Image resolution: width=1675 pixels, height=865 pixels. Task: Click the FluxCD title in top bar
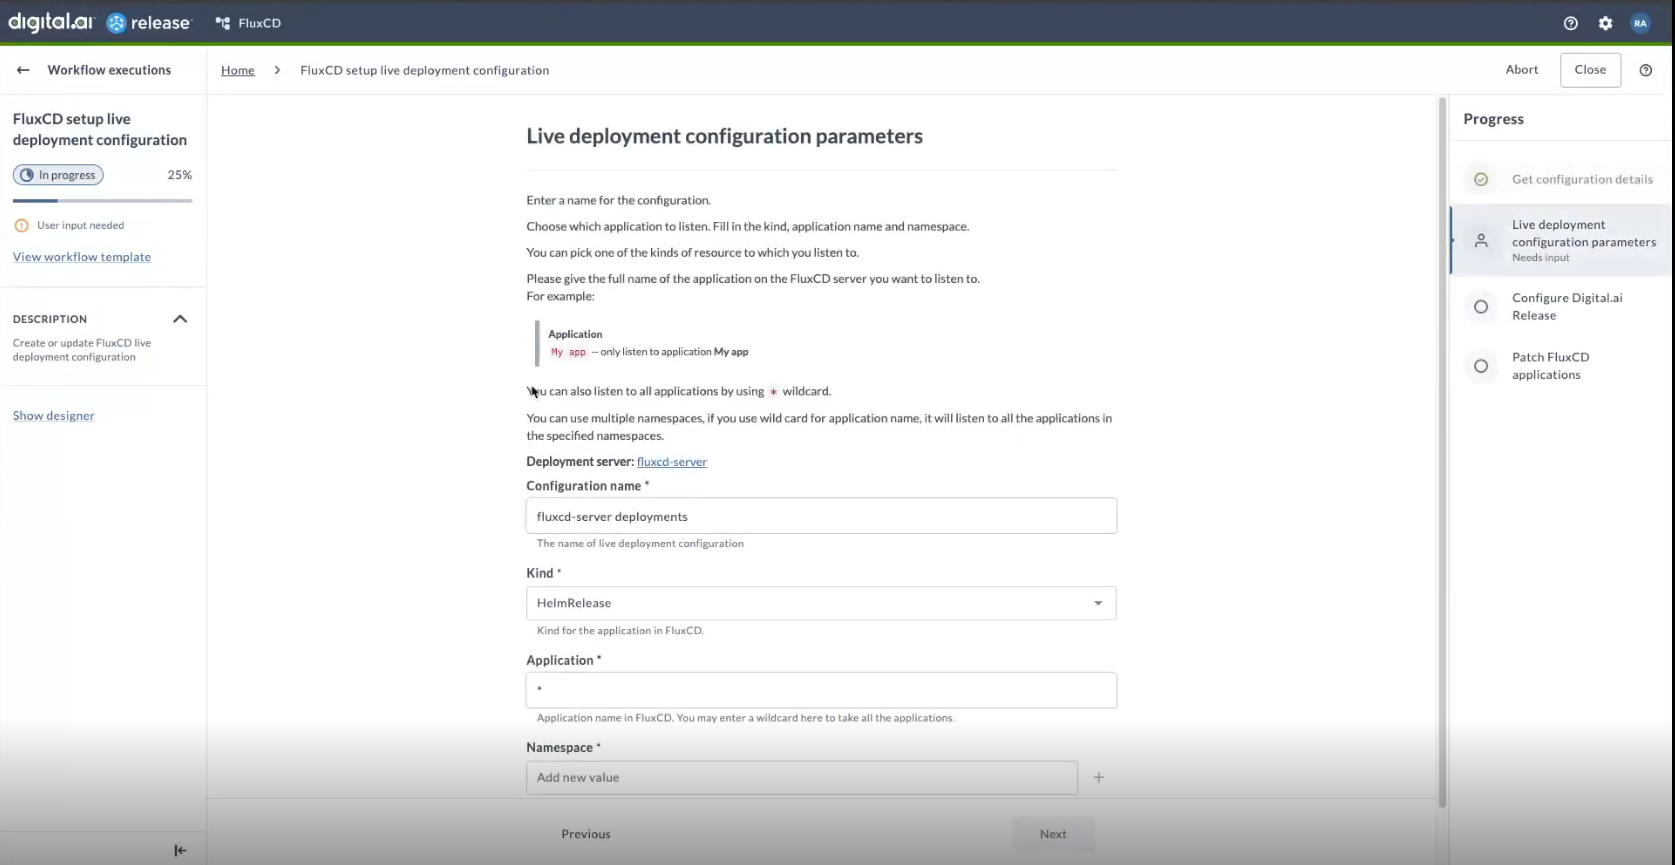pos(259,23)
